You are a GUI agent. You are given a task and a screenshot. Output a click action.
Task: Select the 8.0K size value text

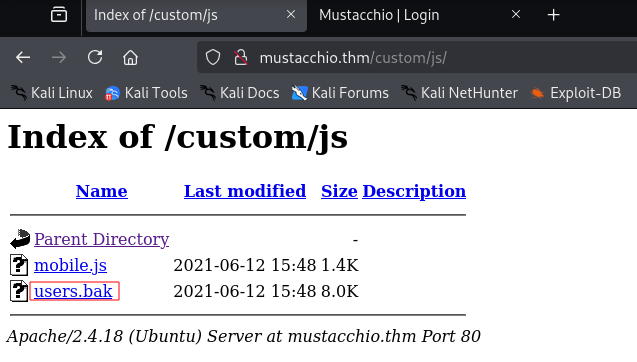point(340,291)
